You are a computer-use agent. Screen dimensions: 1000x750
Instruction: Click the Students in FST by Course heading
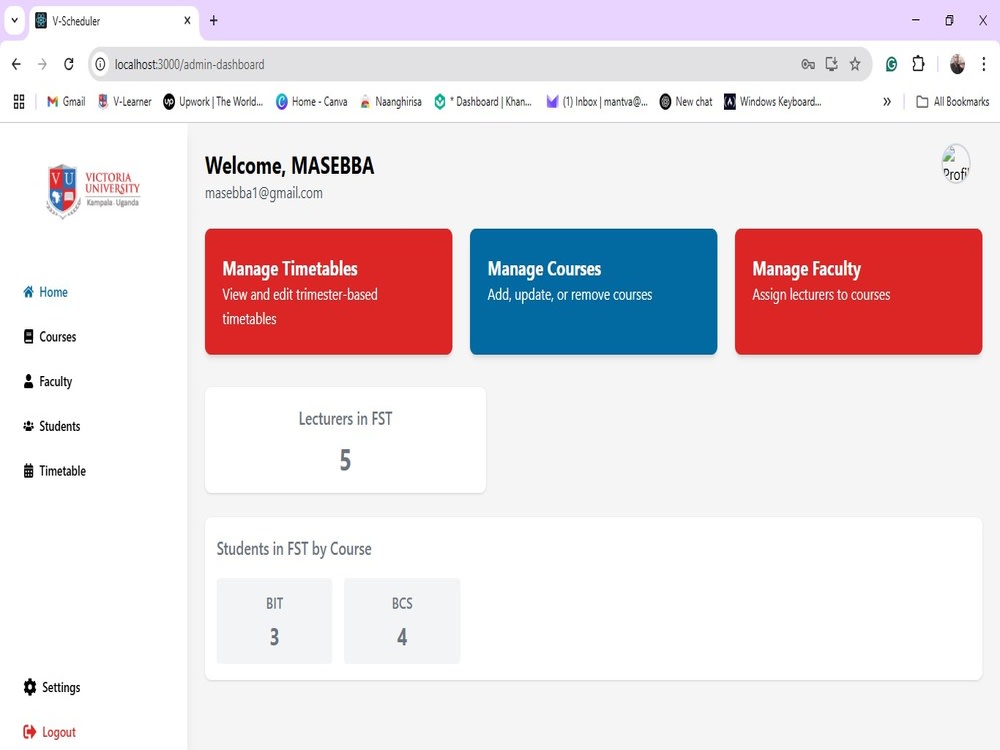pyautogui.click(x=294, y=548)
